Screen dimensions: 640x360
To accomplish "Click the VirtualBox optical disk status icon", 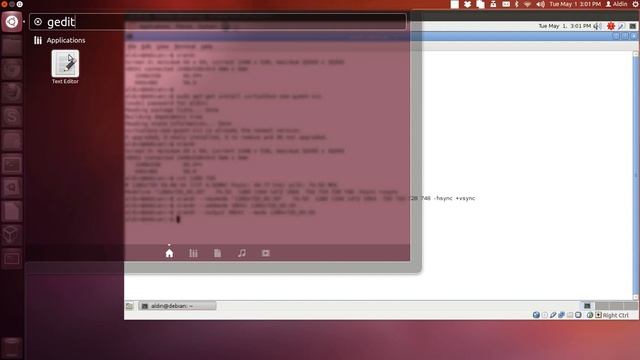I will pos(544,315).
